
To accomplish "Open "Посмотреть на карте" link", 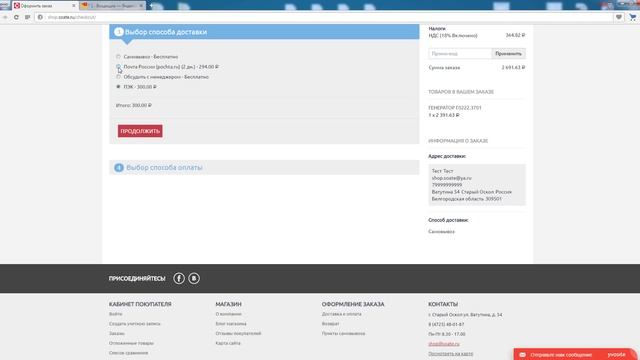I will click(451, 353).
